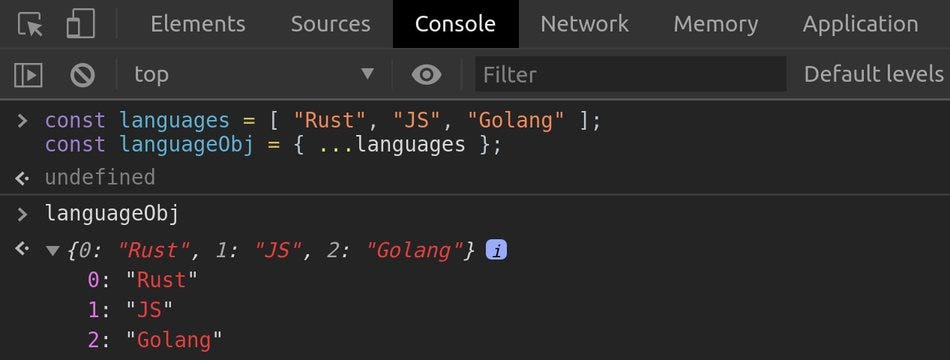The image size is (950, 360).
Task: Collapse the expanded languageObj object triangle
Action: pyautogui.click(x=53, y=250)
